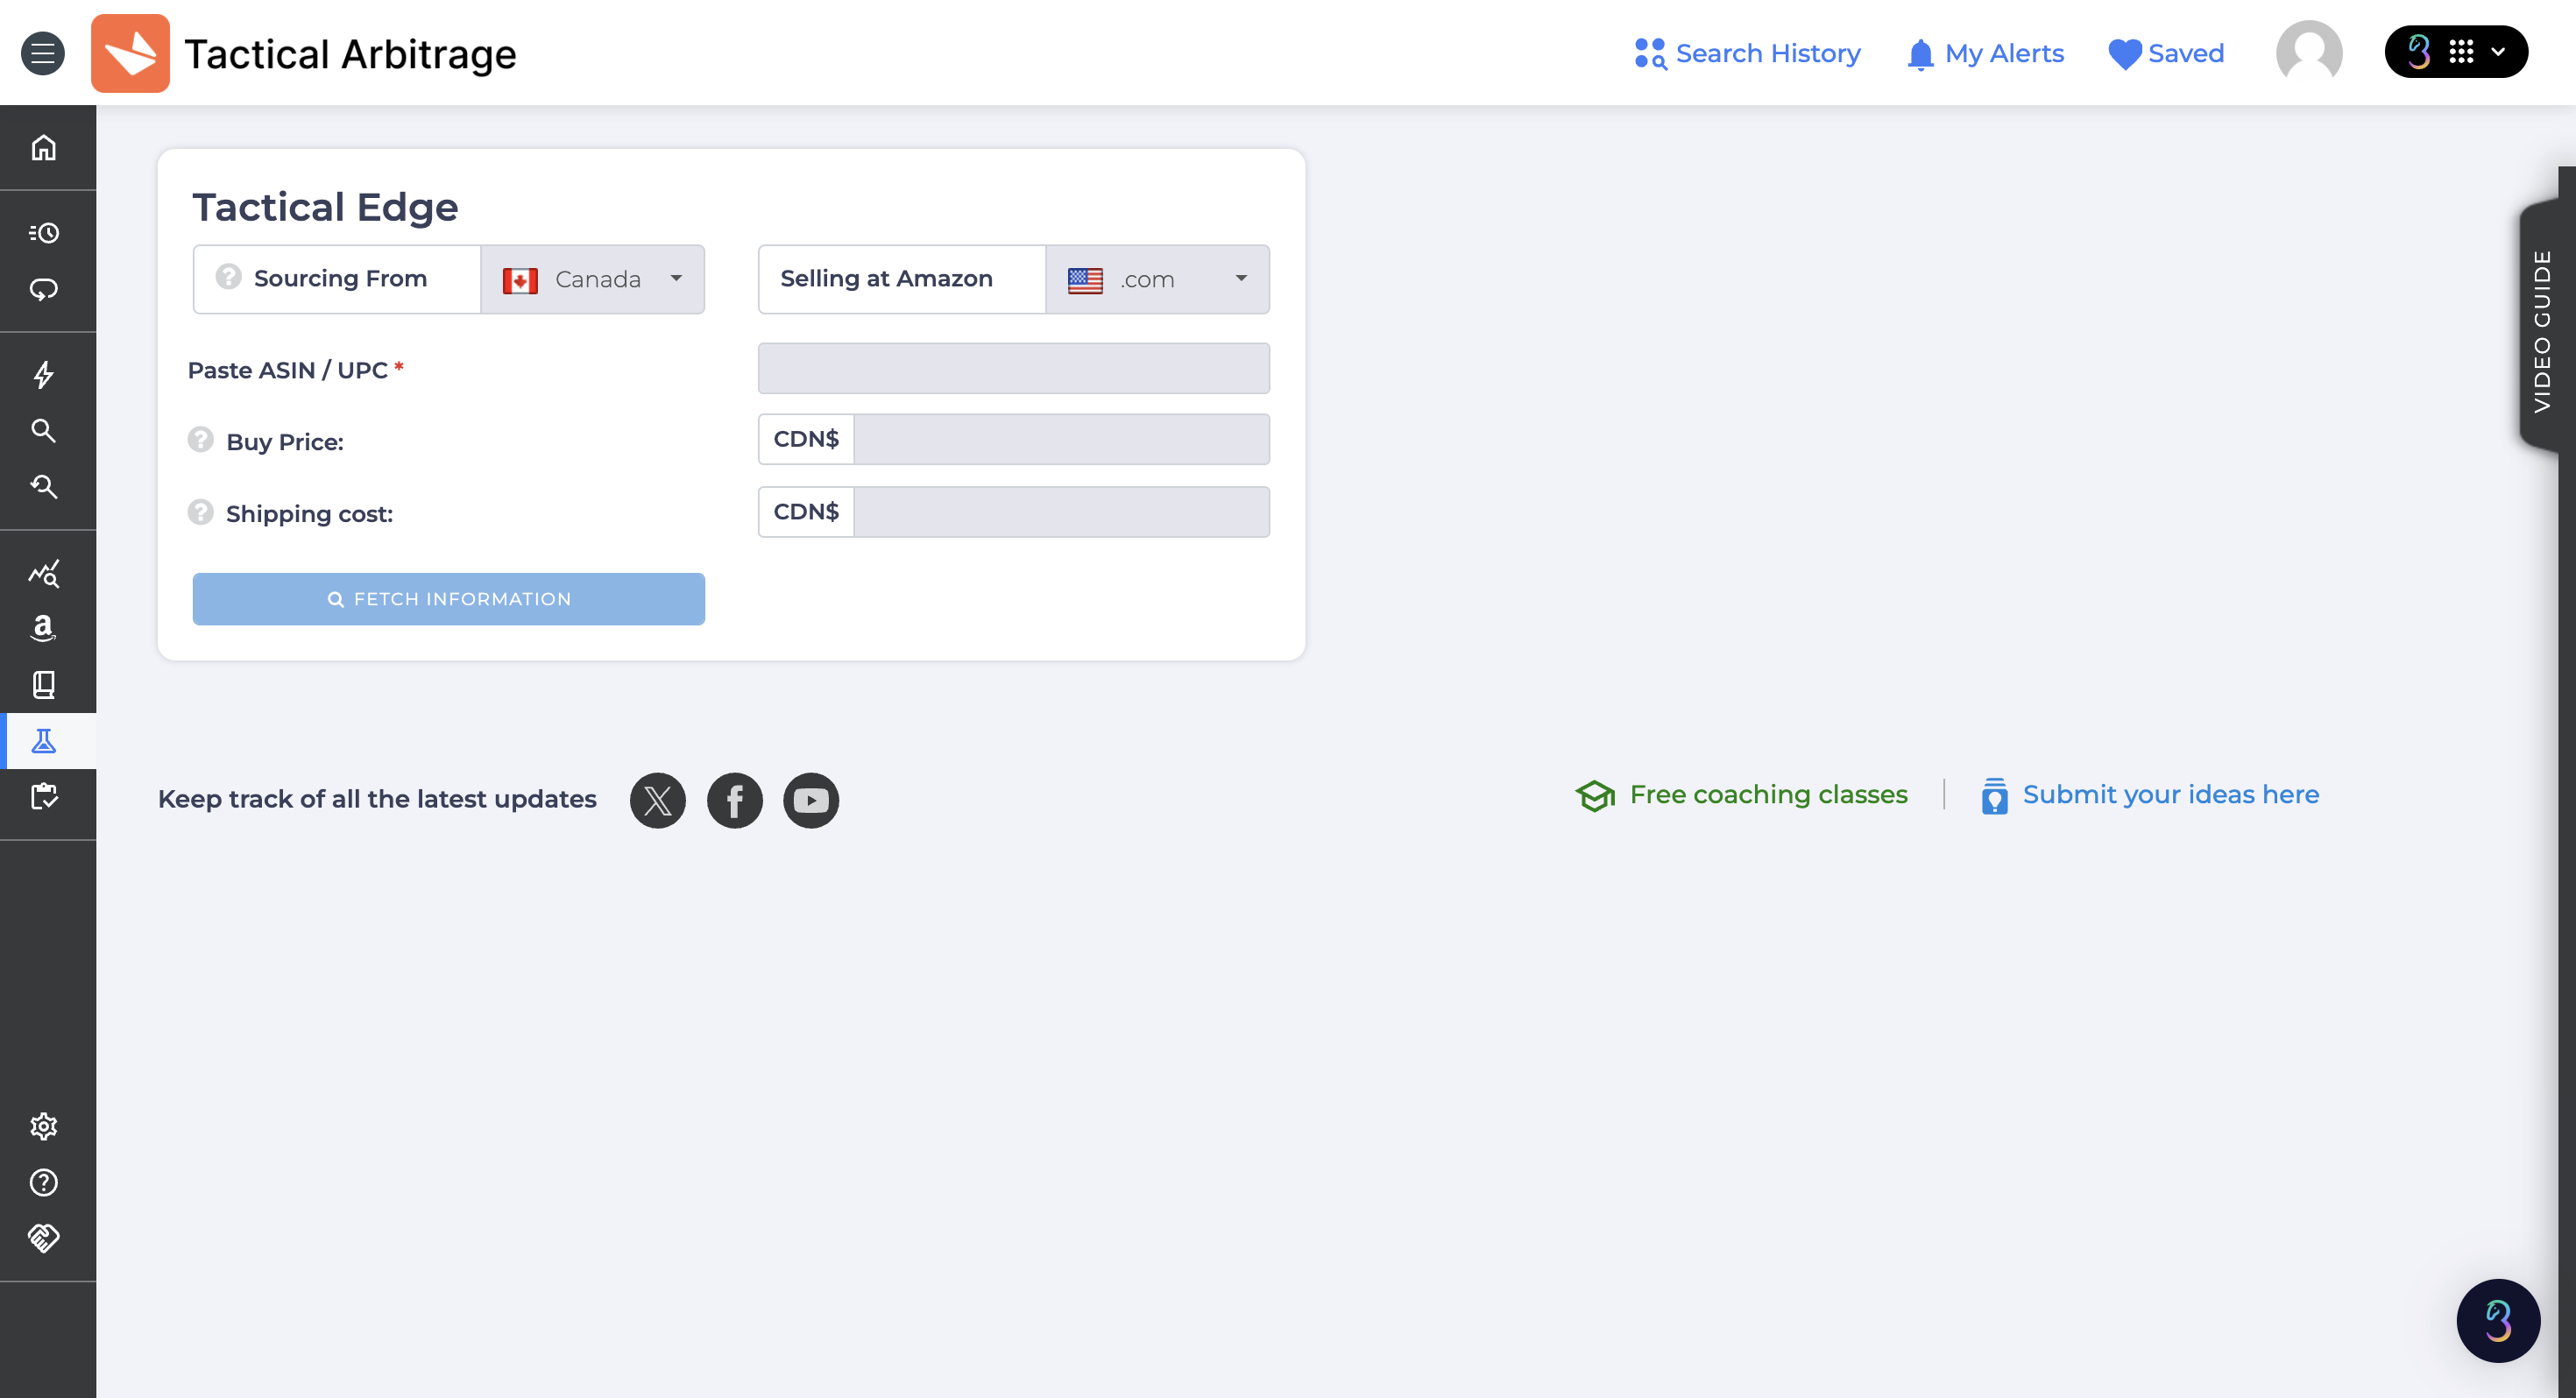Open the chat assistant bubble
The width and height of the screenshot is (2576, 1398).
click(x=2498, y=1321)
